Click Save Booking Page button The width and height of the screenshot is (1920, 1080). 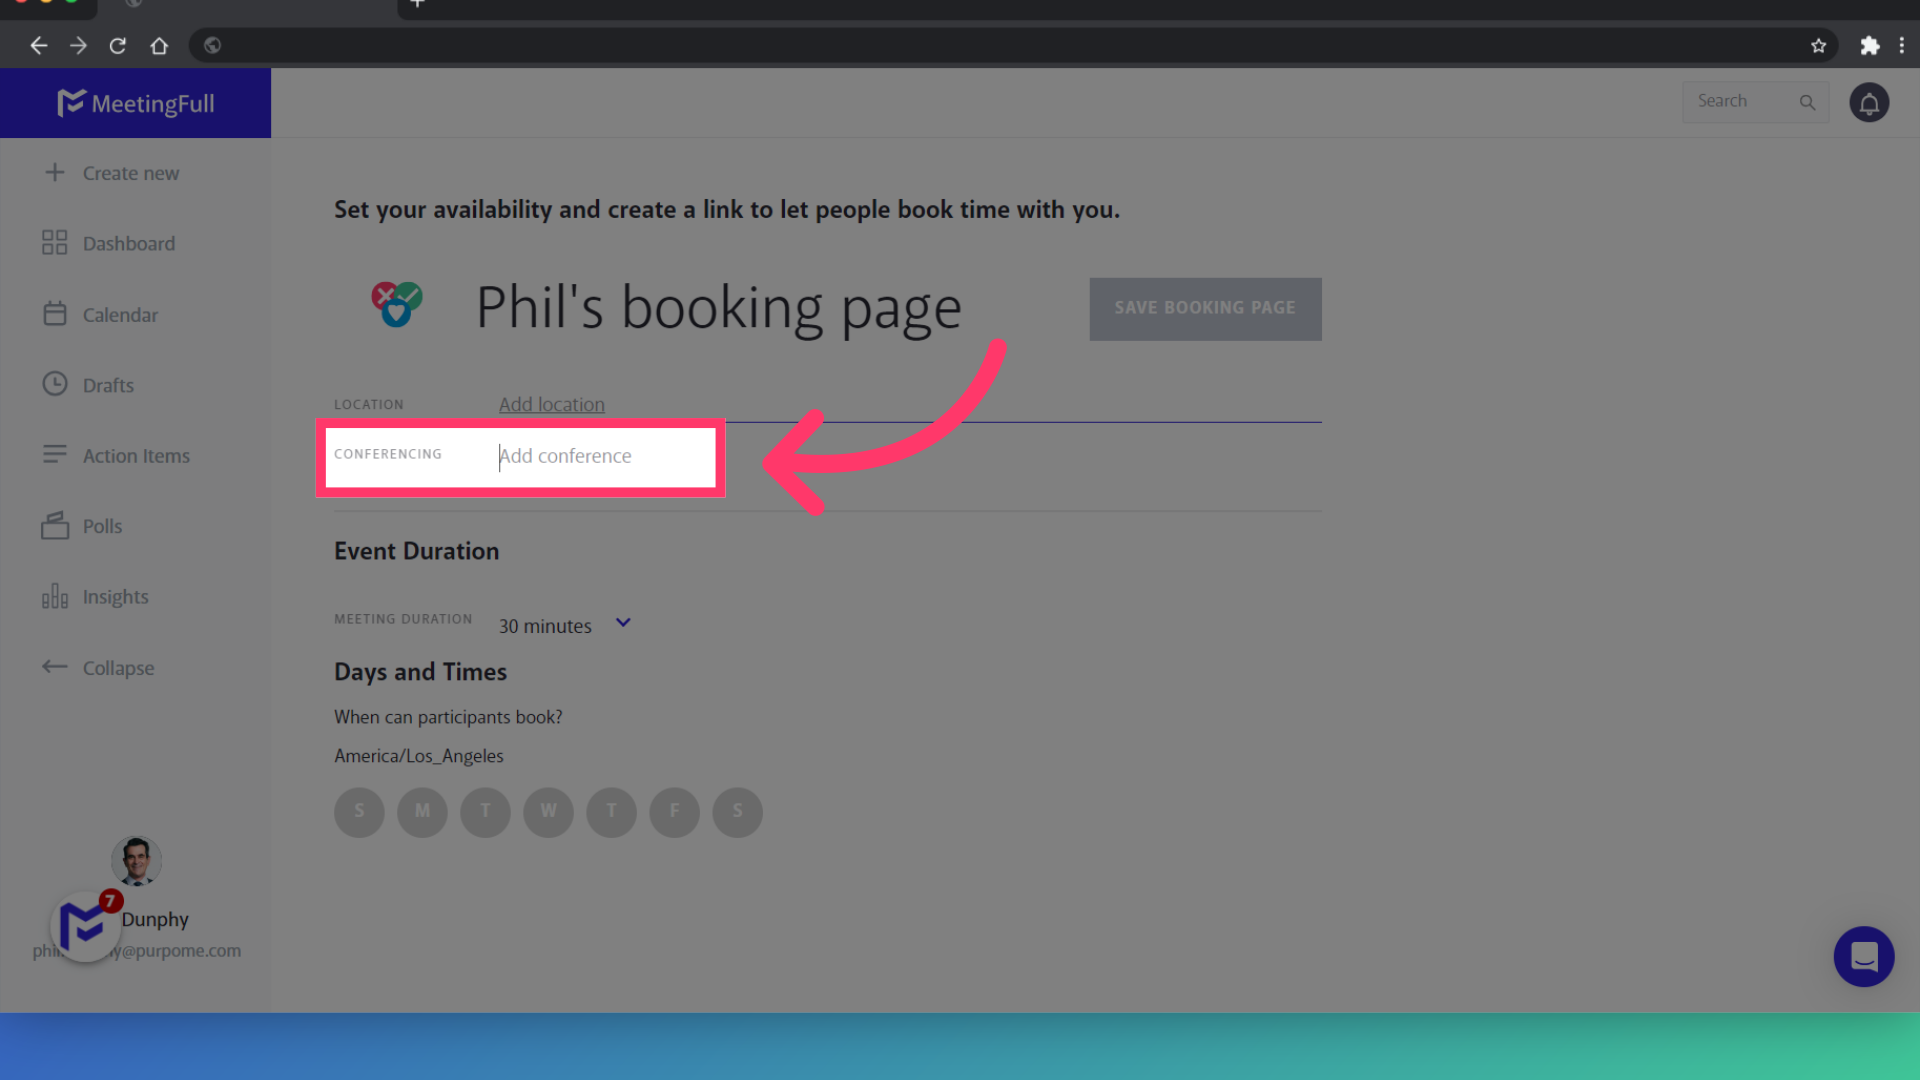coord(1204,307)
